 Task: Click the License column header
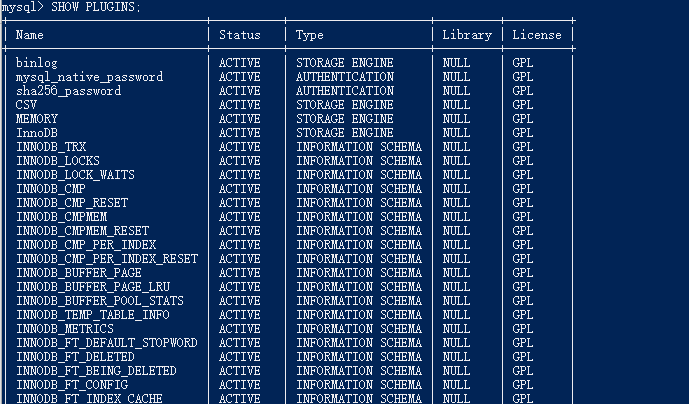[x=537, y=35]
